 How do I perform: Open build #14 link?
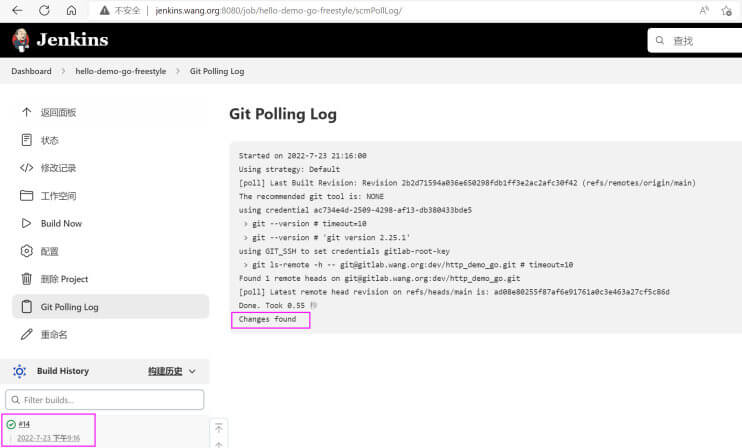point(24,424)
